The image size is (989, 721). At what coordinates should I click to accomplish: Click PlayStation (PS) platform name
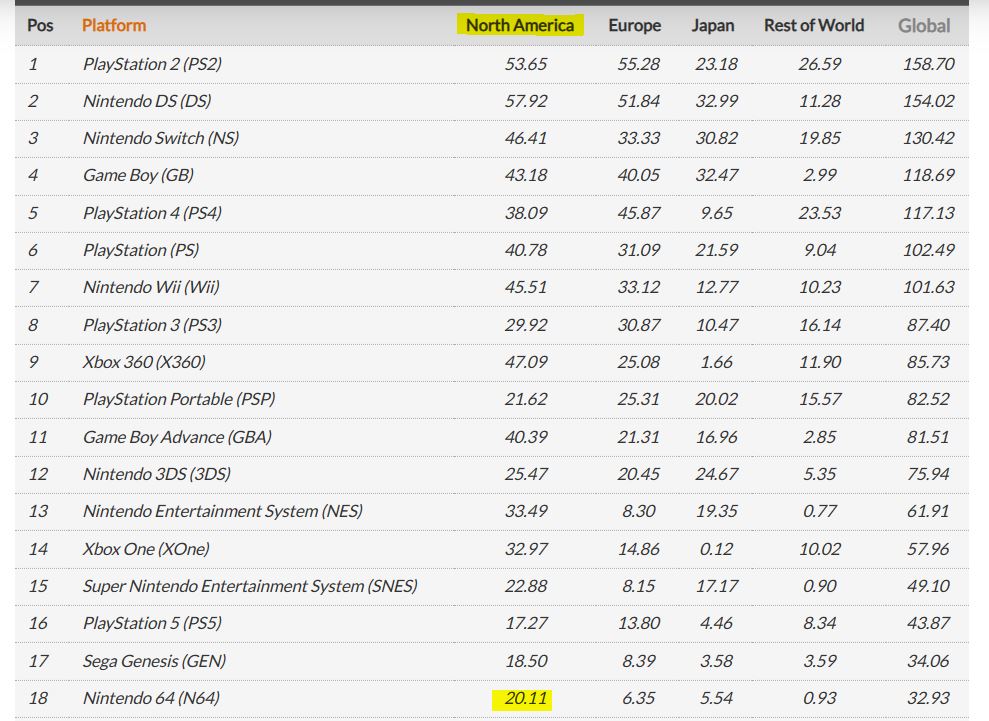(141, 250)
